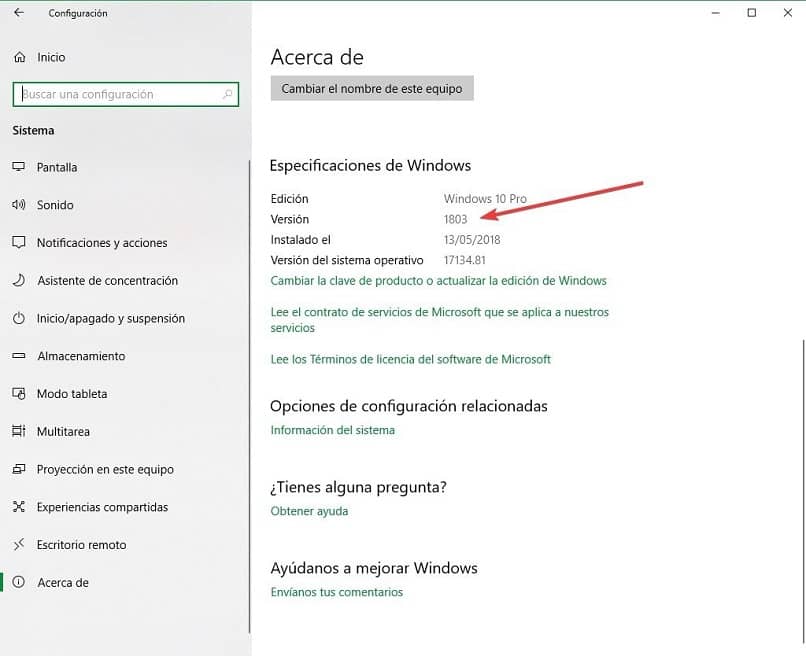This screenshot has width=806, height=656.
Task: Click the ¿Tienes alguna pregunta? heading
Action: (358, 487)
